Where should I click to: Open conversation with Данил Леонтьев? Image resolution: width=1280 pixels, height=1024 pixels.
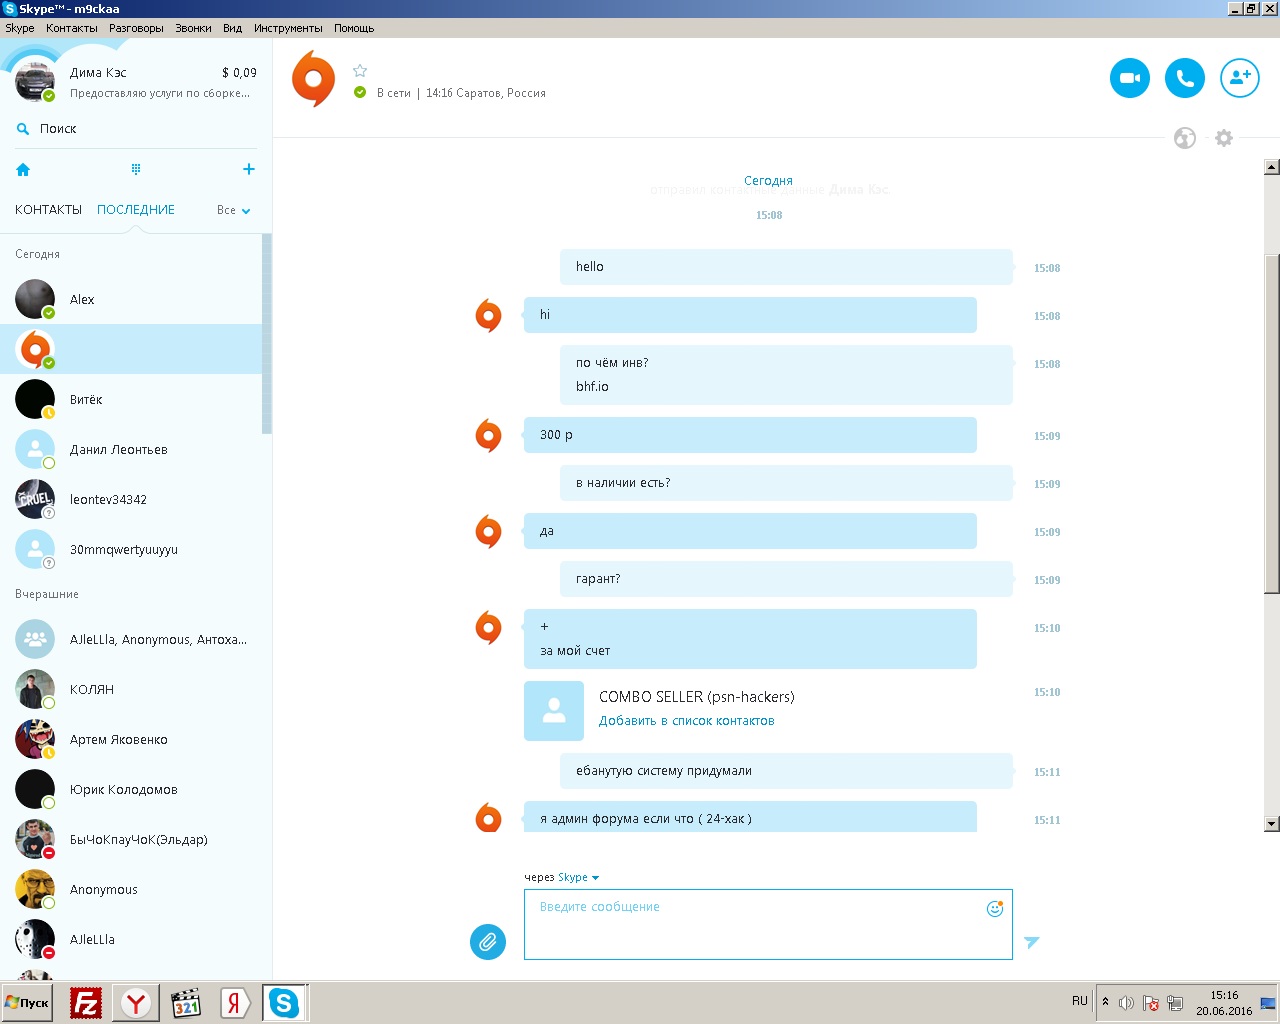pyautogui.click(x=131, y=449)
